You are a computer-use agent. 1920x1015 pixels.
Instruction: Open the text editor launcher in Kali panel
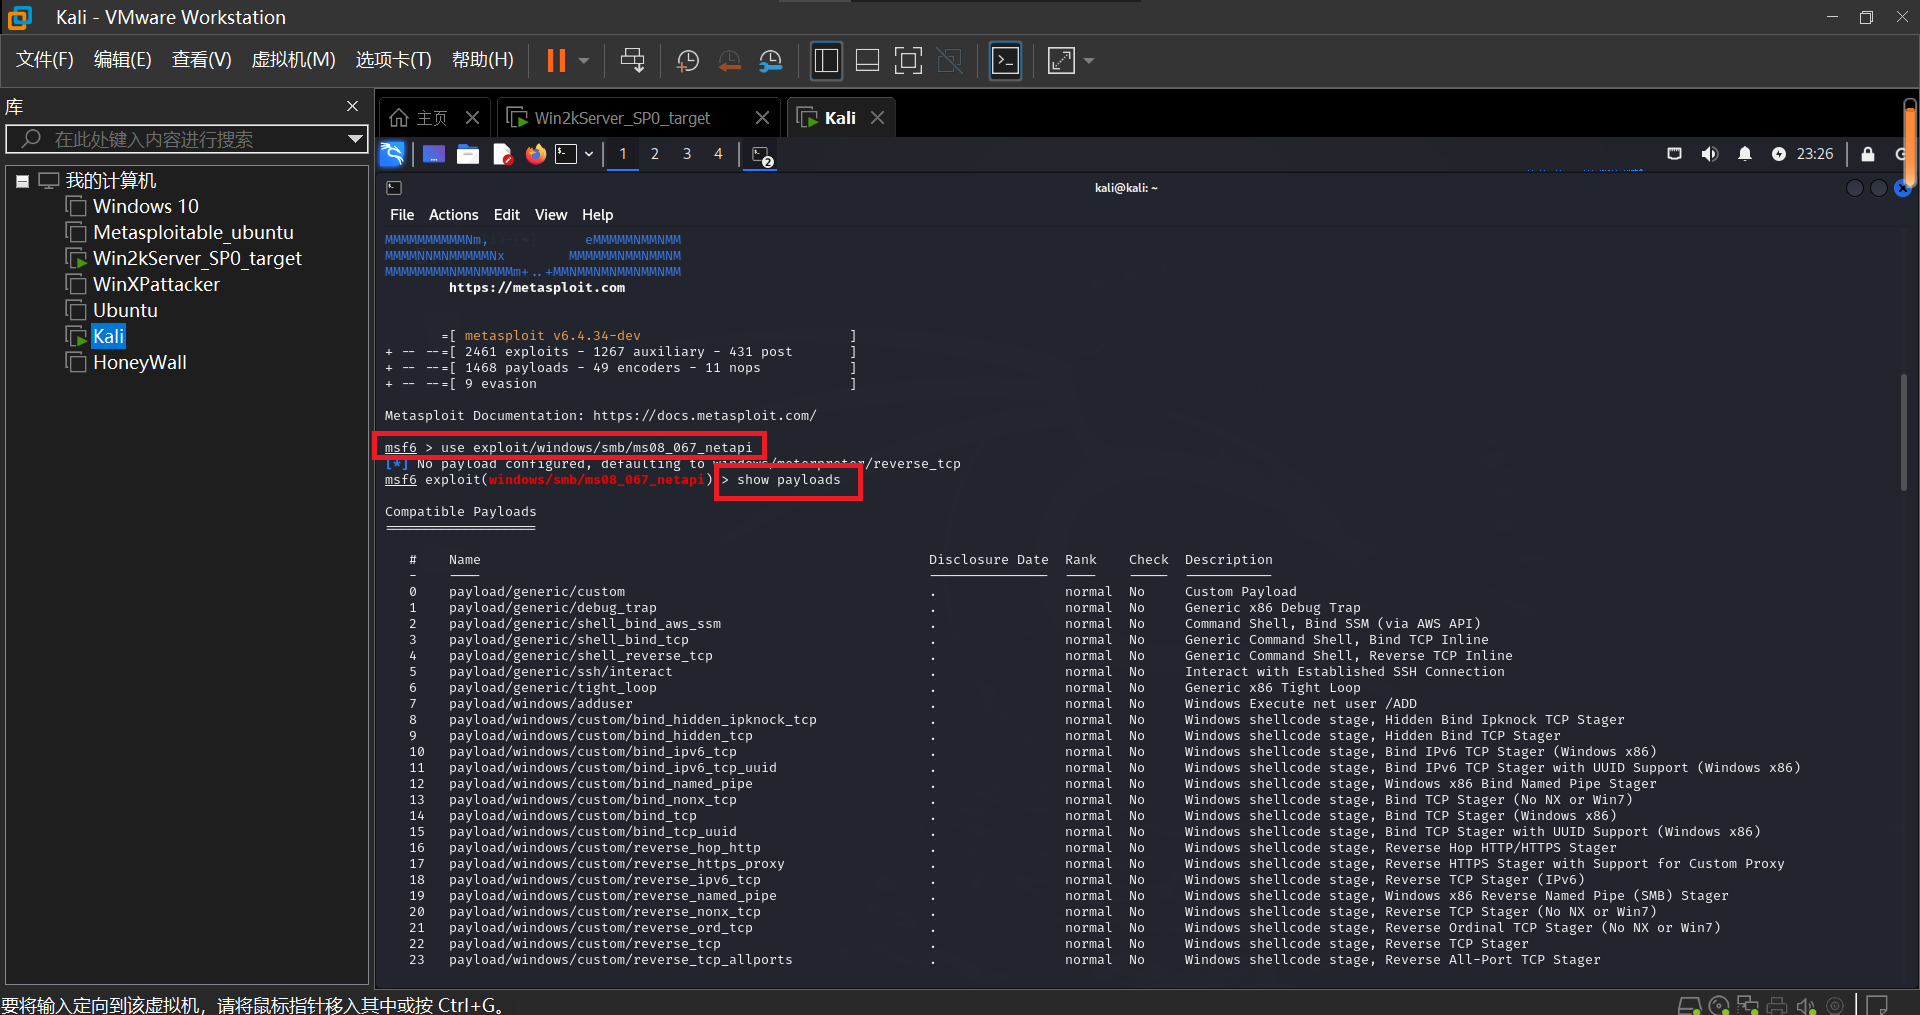click(x=502, y=154)
